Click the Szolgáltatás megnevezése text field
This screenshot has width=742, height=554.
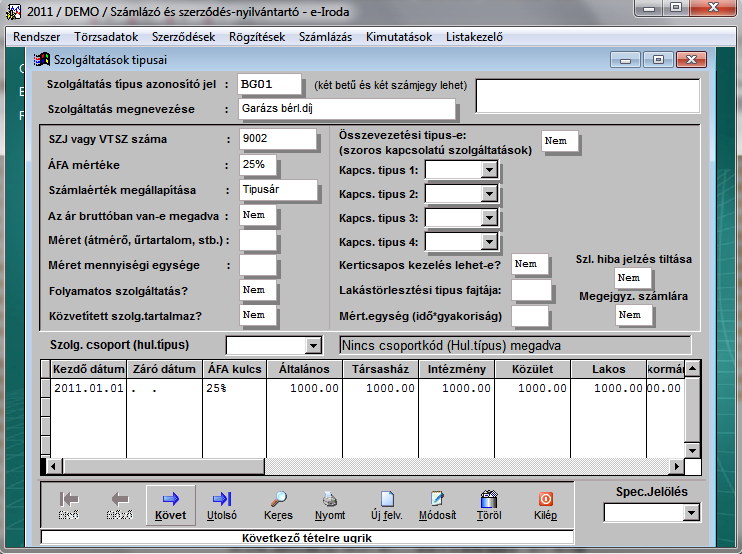[x=347, y=109]
